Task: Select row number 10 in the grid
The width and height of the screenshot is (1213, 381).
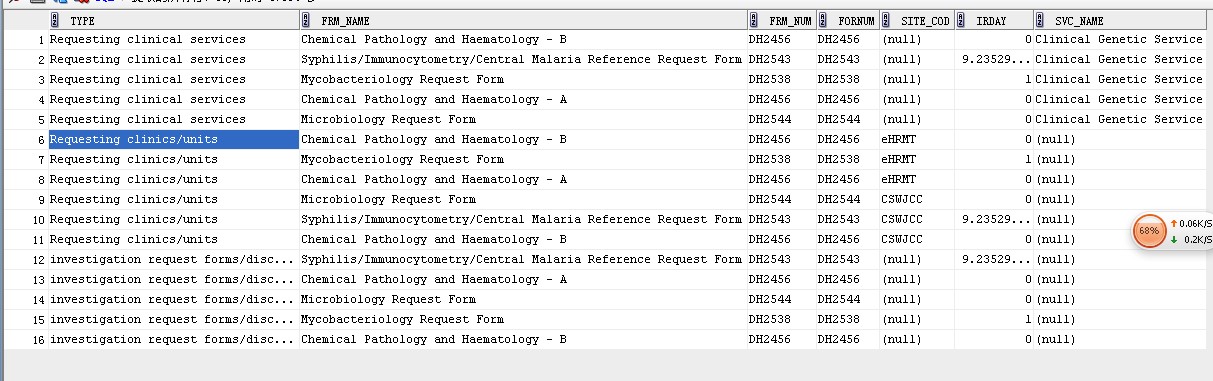Action: (x=38, y=220)
